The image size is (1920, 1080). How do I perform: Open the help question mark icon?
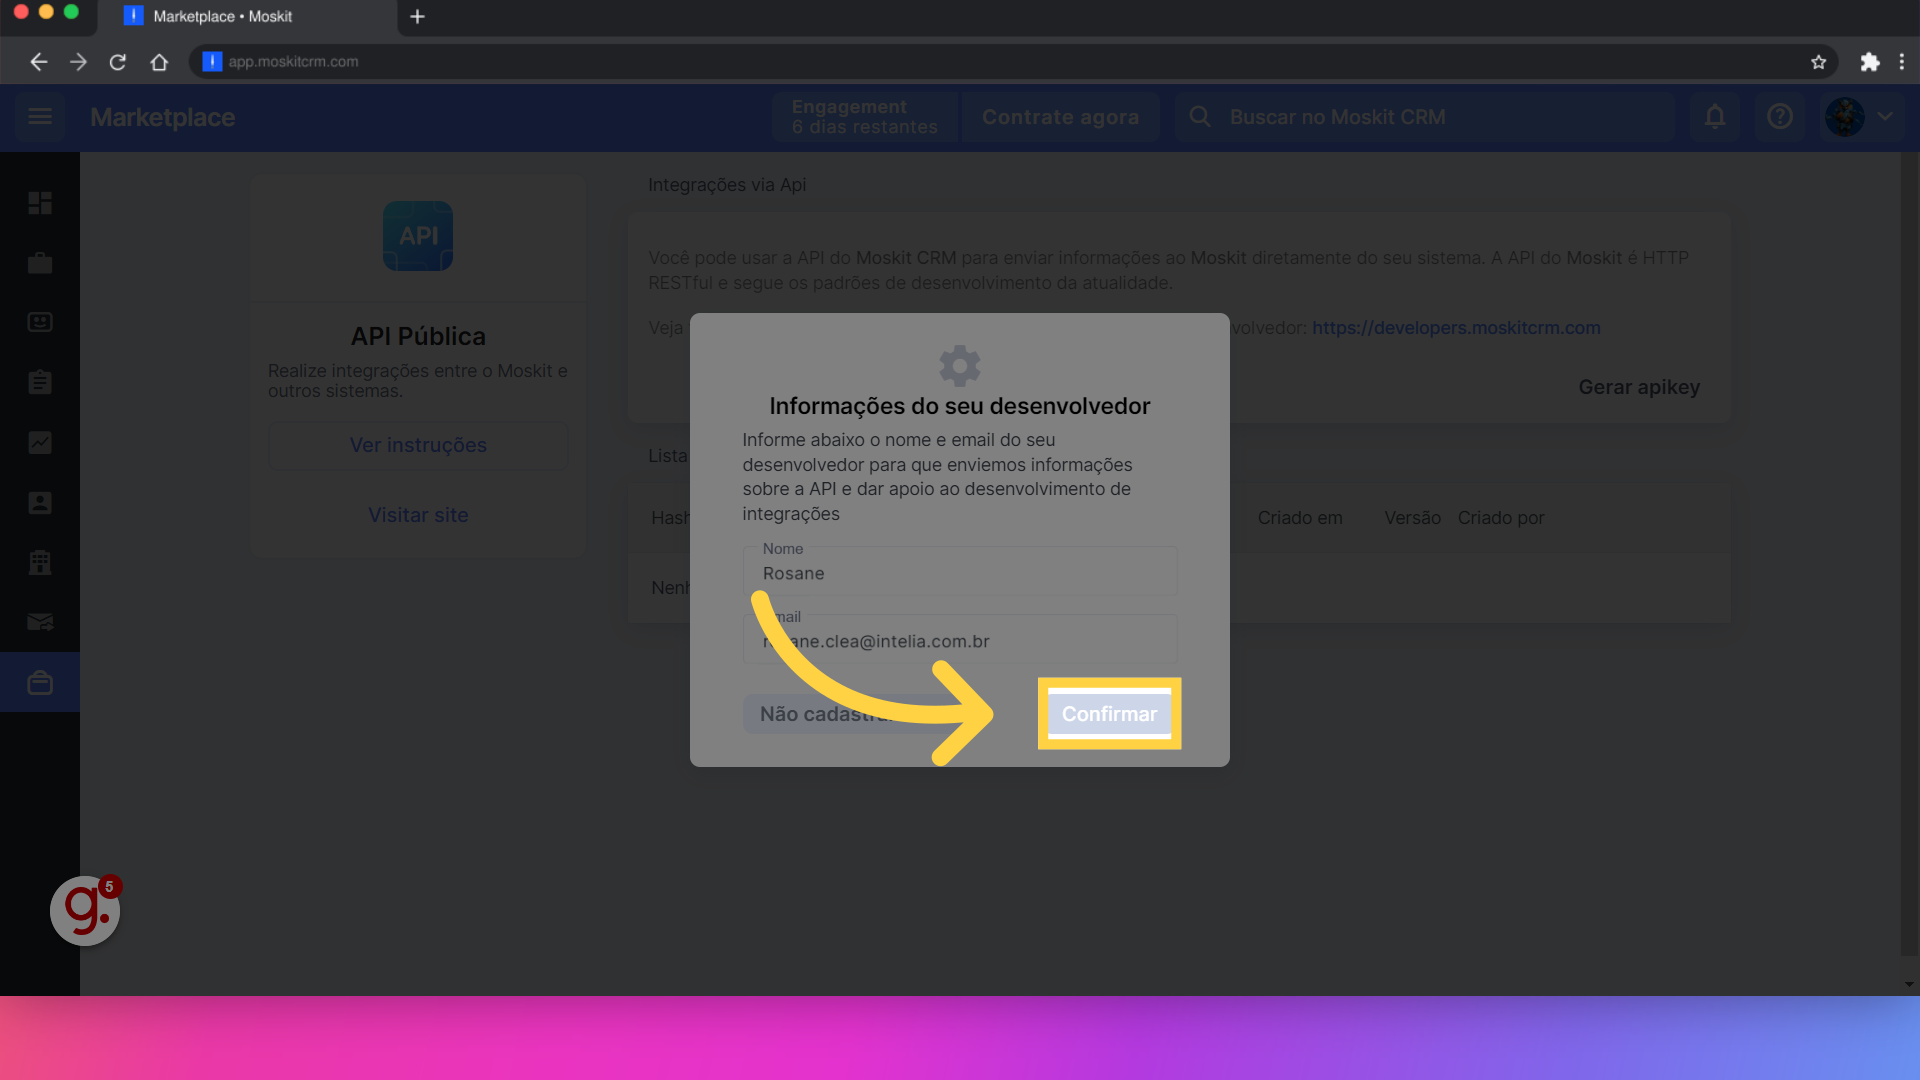(x=1780, y=117)
